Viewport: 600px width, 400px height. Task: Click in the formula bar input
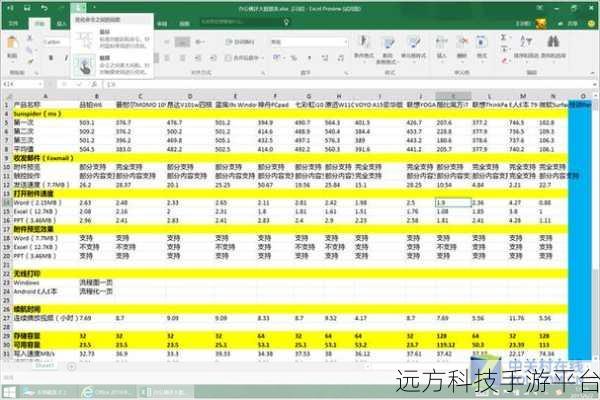tap(348, 84)
